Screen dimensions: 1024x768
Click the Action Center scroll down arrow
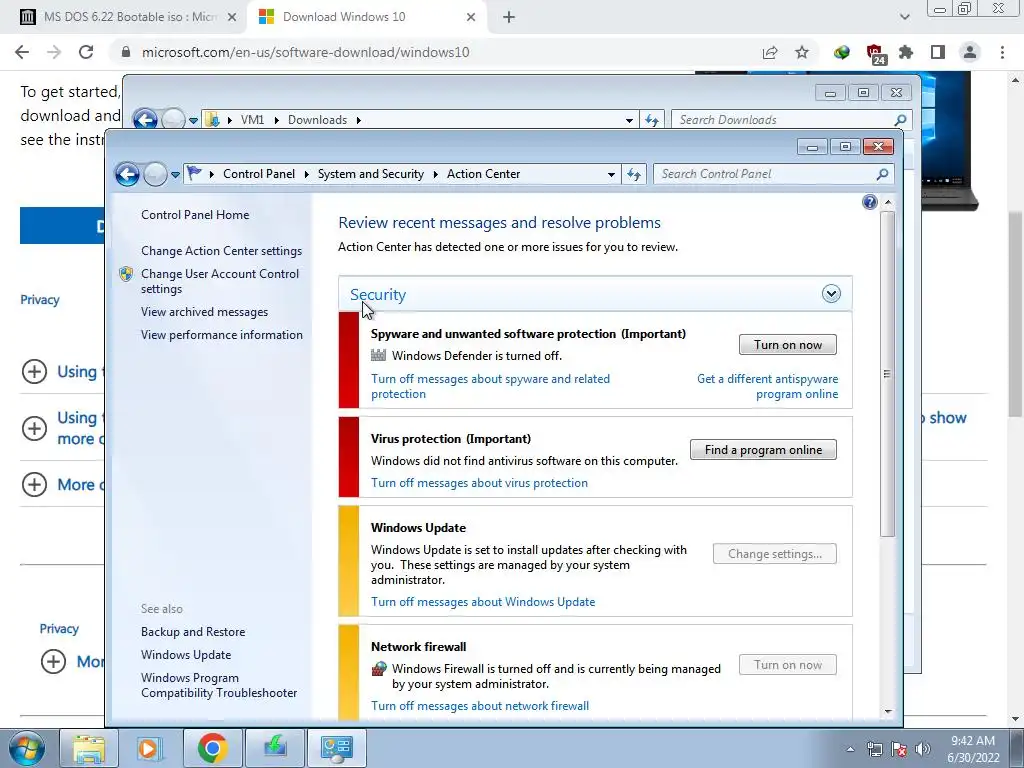[x=888, y=712]
